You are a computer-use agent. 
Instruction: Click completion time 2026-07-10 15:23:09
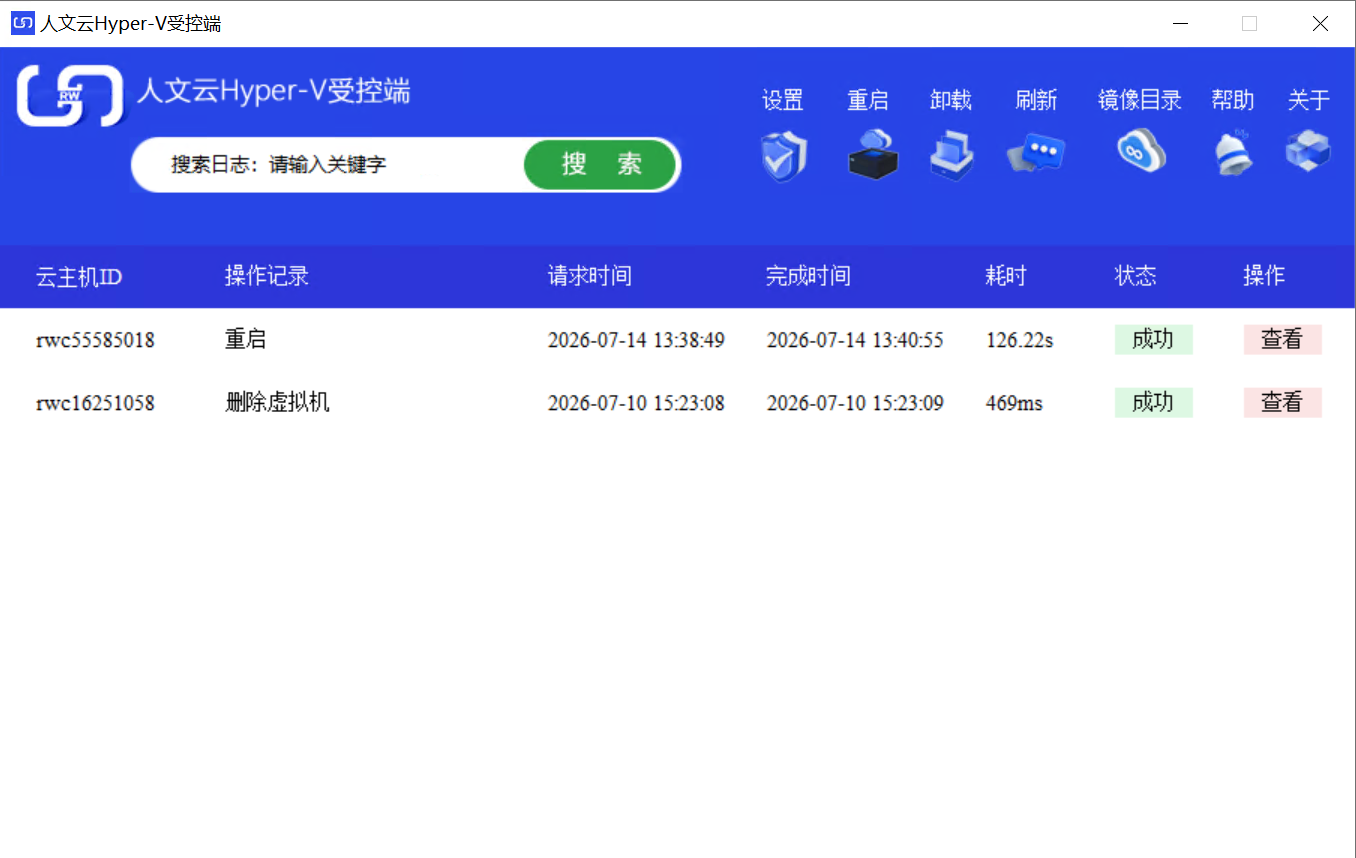[x=855, y=403]
